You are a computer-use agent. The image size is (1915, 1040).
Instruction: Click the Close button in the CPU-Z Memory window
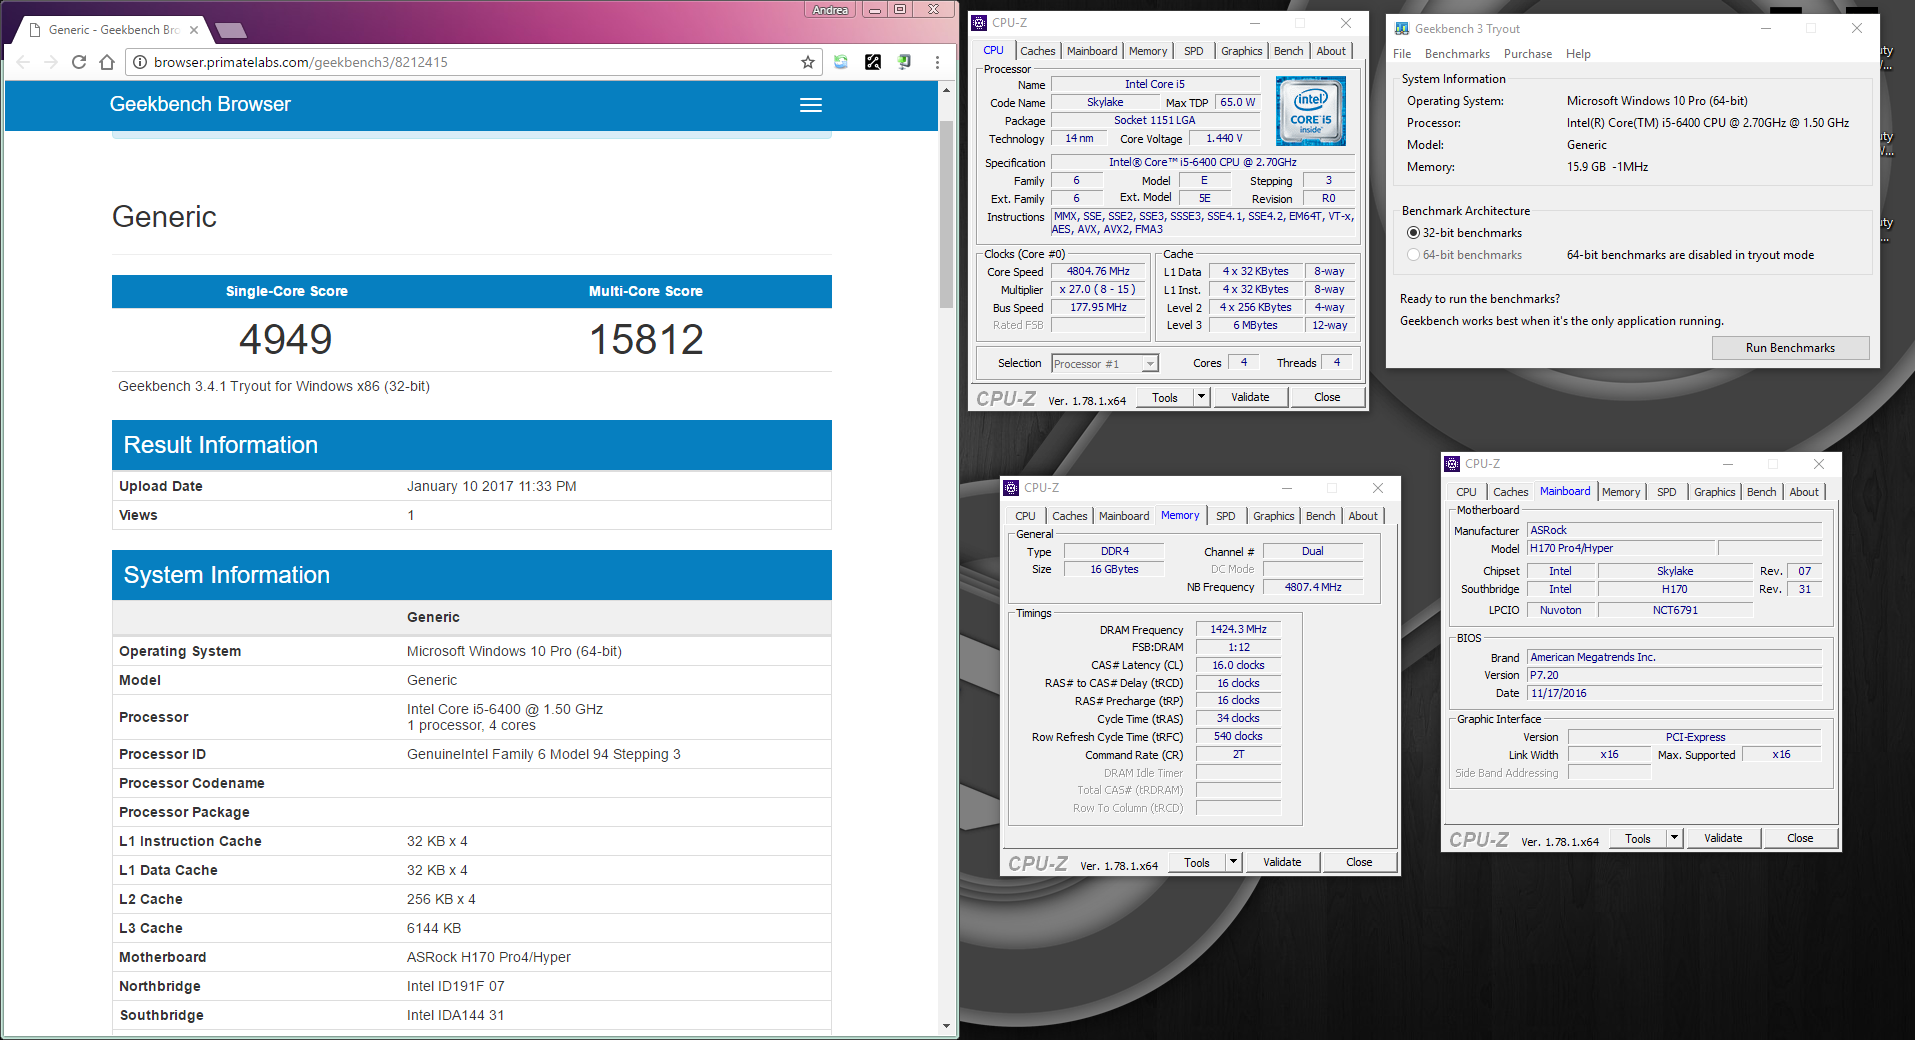pyautogui.click(x=1359, y=862)
